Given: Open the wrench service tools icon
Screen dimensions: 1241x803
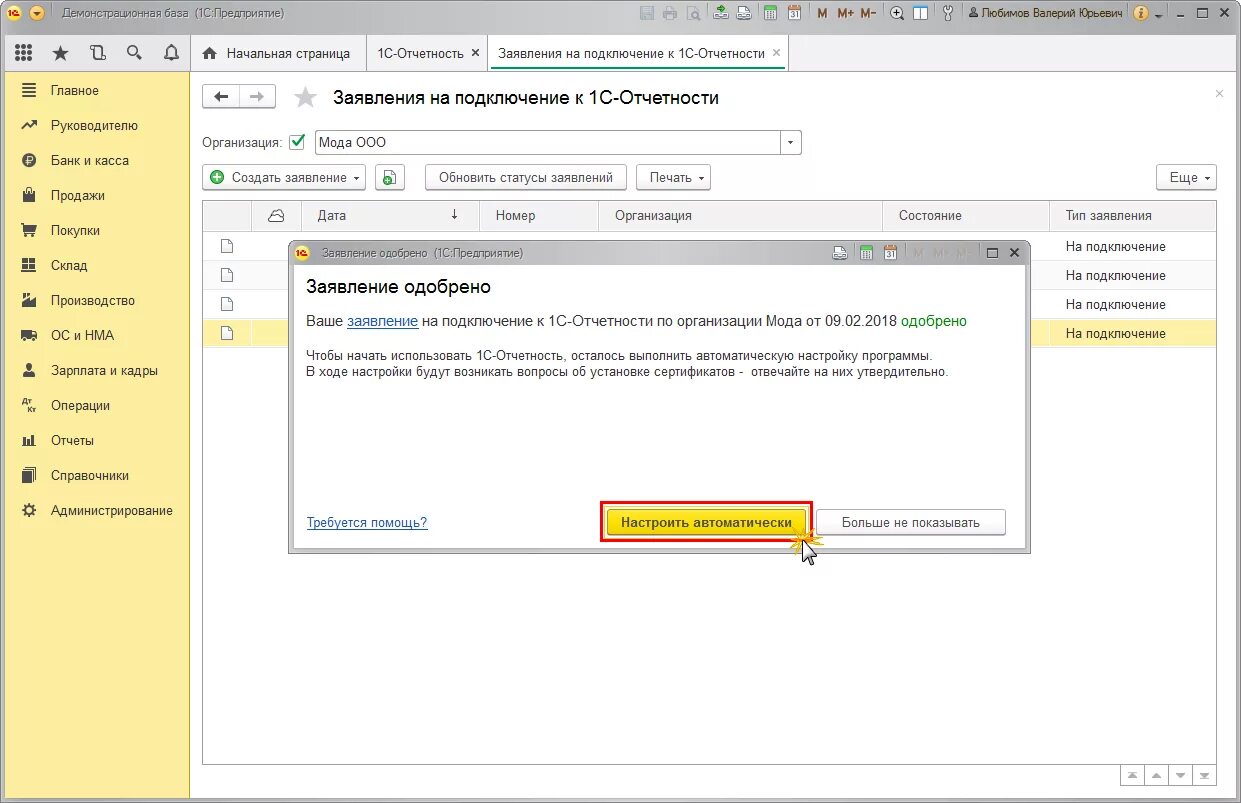Looking at the screenshot, I should (948, 13).
